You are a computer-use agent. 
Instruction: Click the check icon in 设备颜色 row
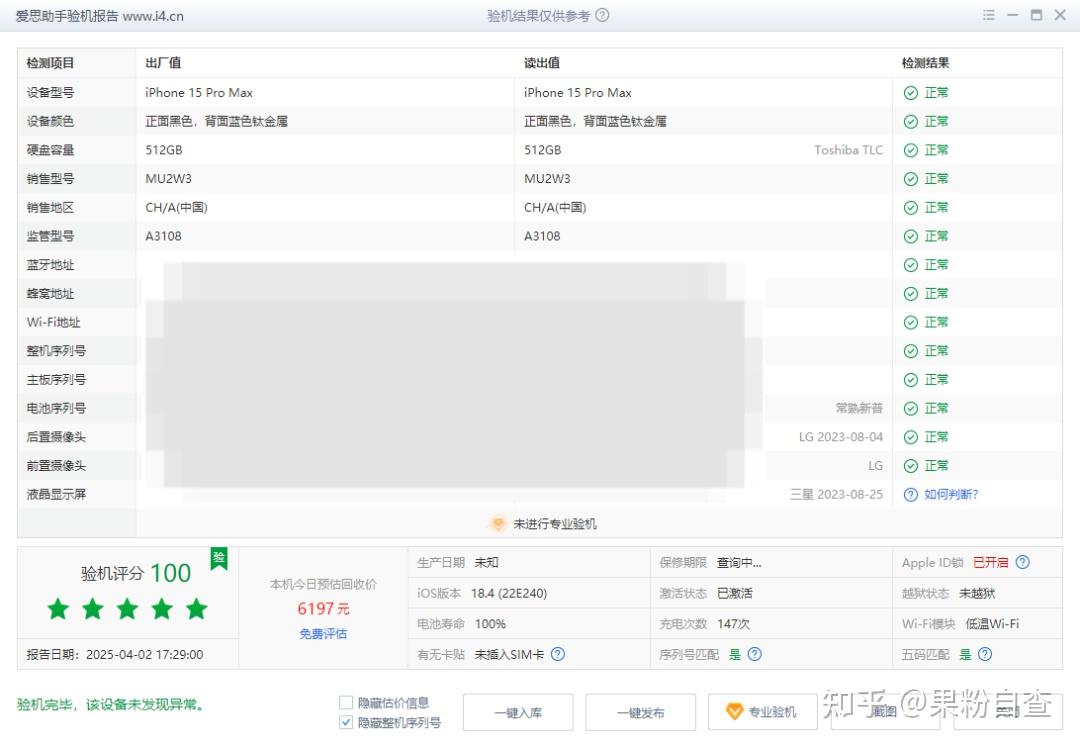point(911,122)
